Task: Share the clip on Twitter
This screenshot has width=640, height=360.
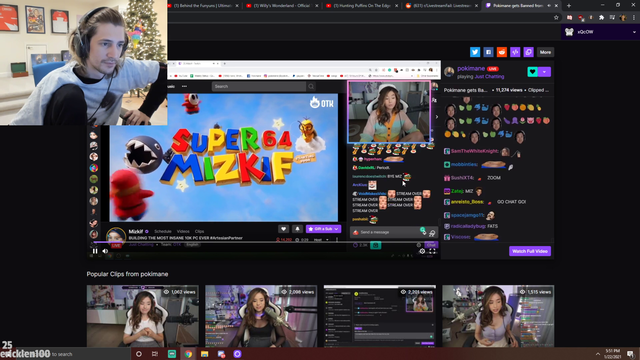Action: coord(475,52)
